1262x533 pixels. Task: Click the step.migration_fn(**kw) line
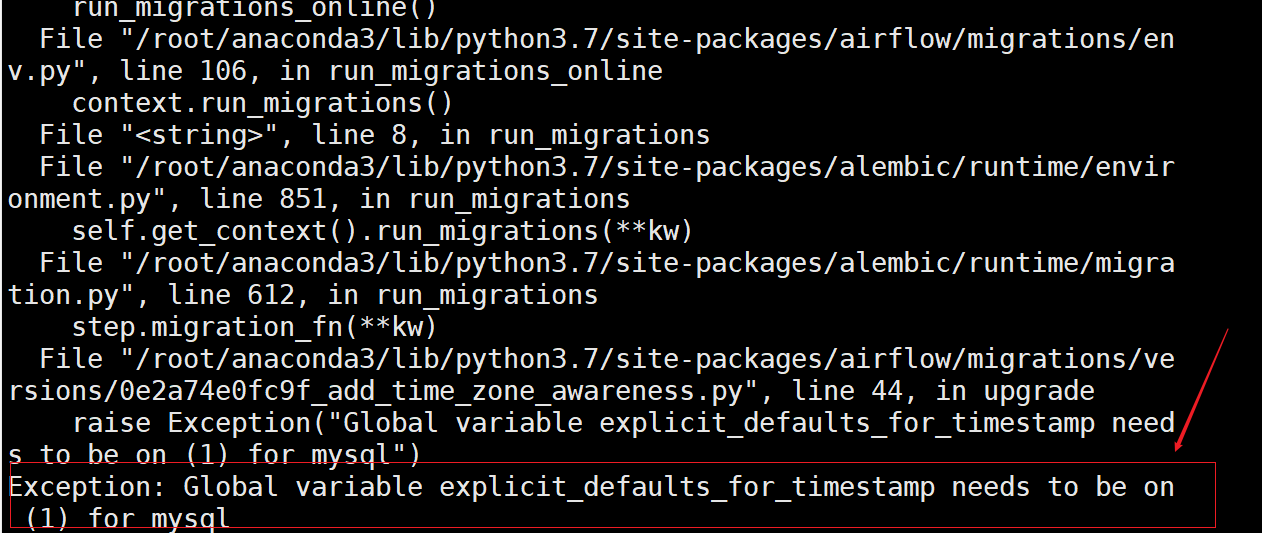coord(254,327)
